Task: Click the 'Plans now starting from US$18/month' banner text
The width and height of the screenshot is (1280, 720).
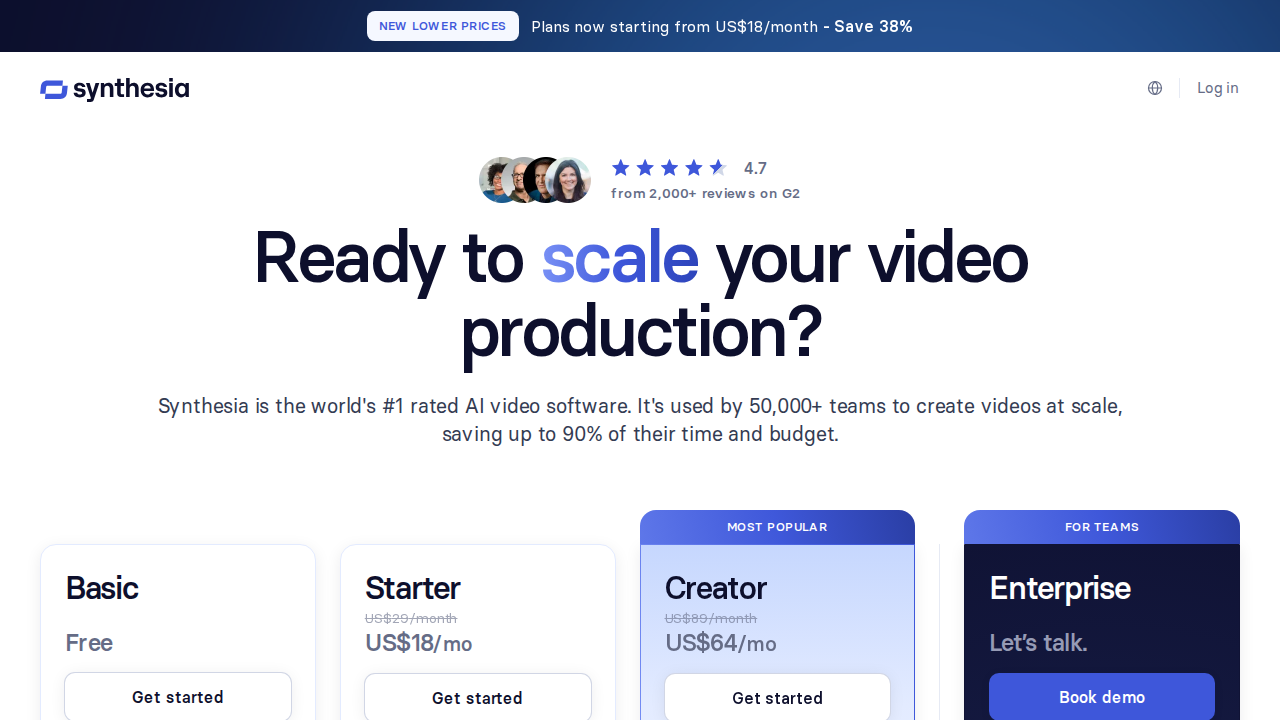Action: tap(675, 26)
